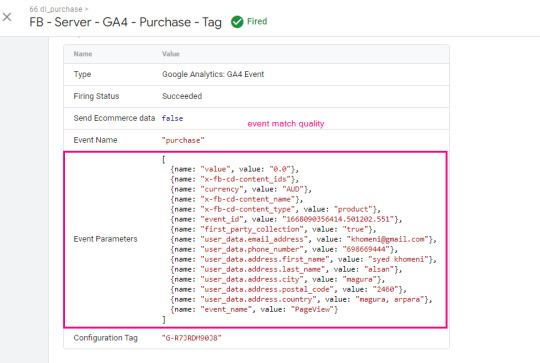The image size is (540, 363).
Task: Select the 'currency' parameter line with AUD
Action: pos(241,189)
